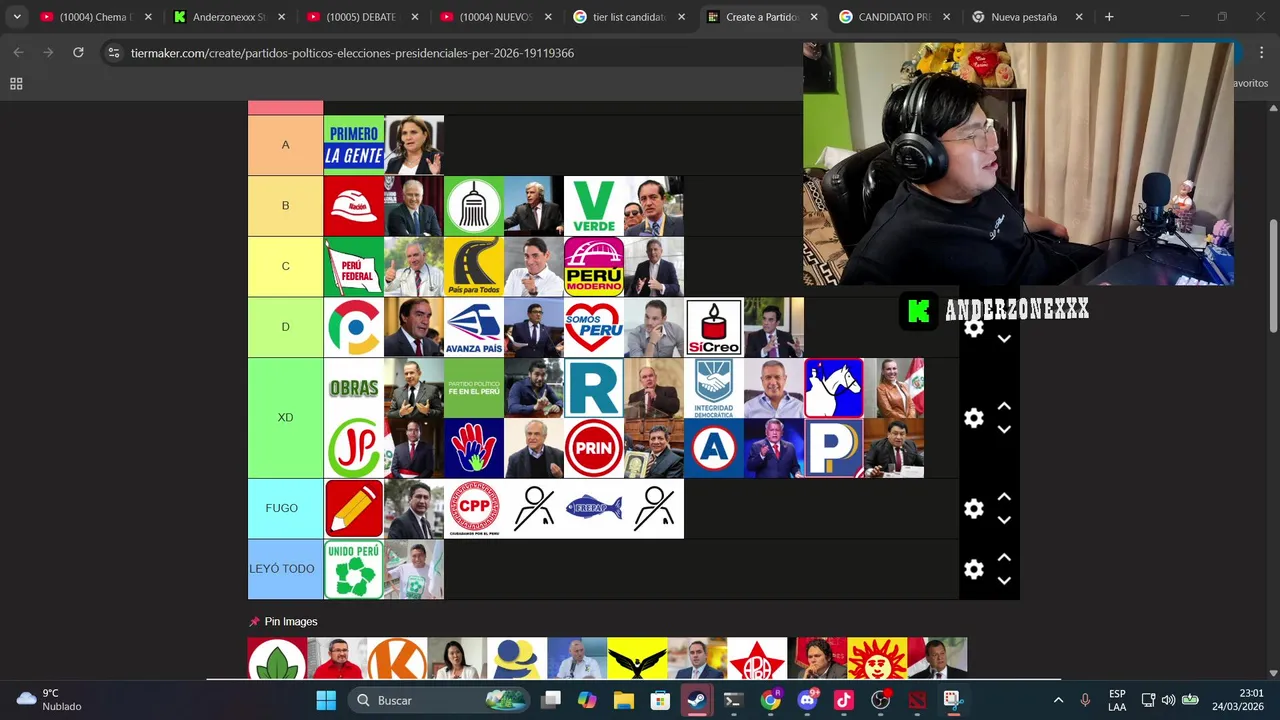Open settings gear for tier XD
The image size is (1280, 720).
[974, 418]
